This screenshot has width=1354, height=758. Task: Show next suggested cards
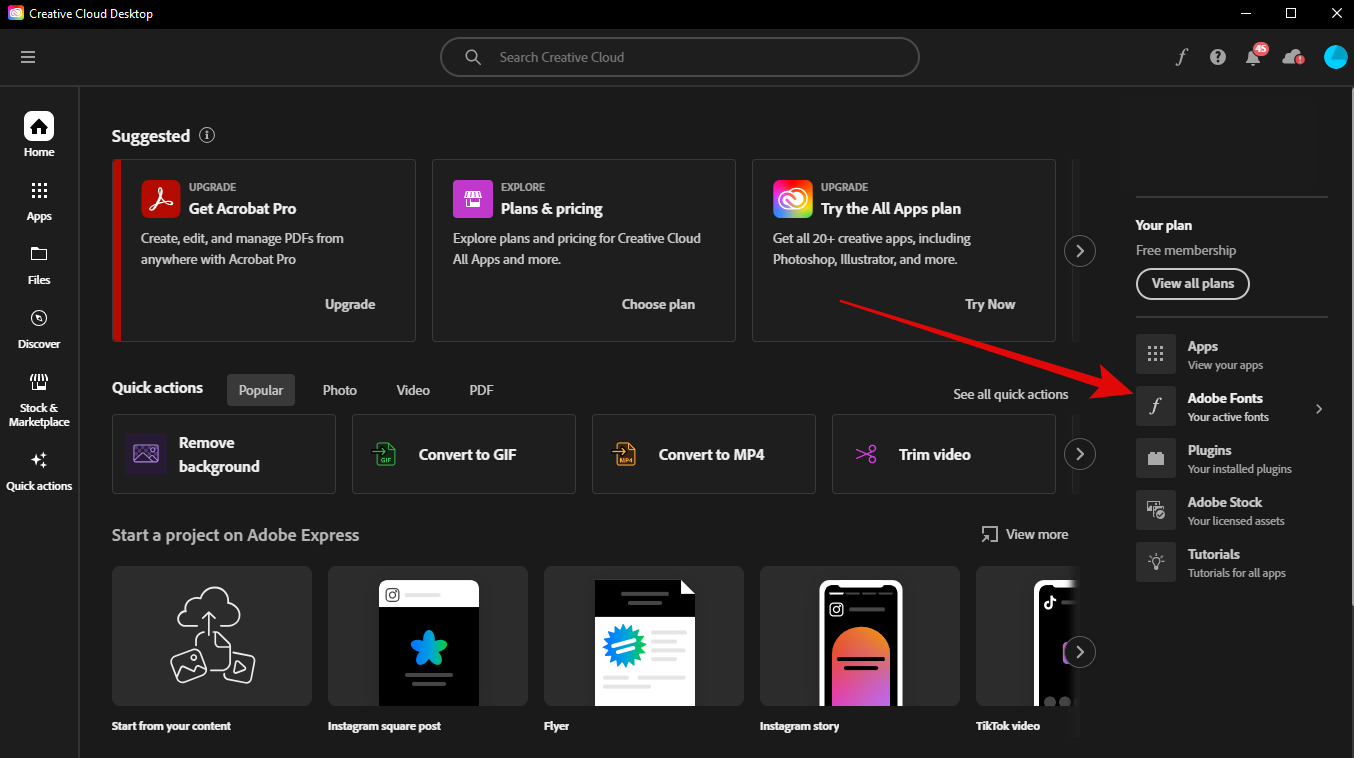1079,250
